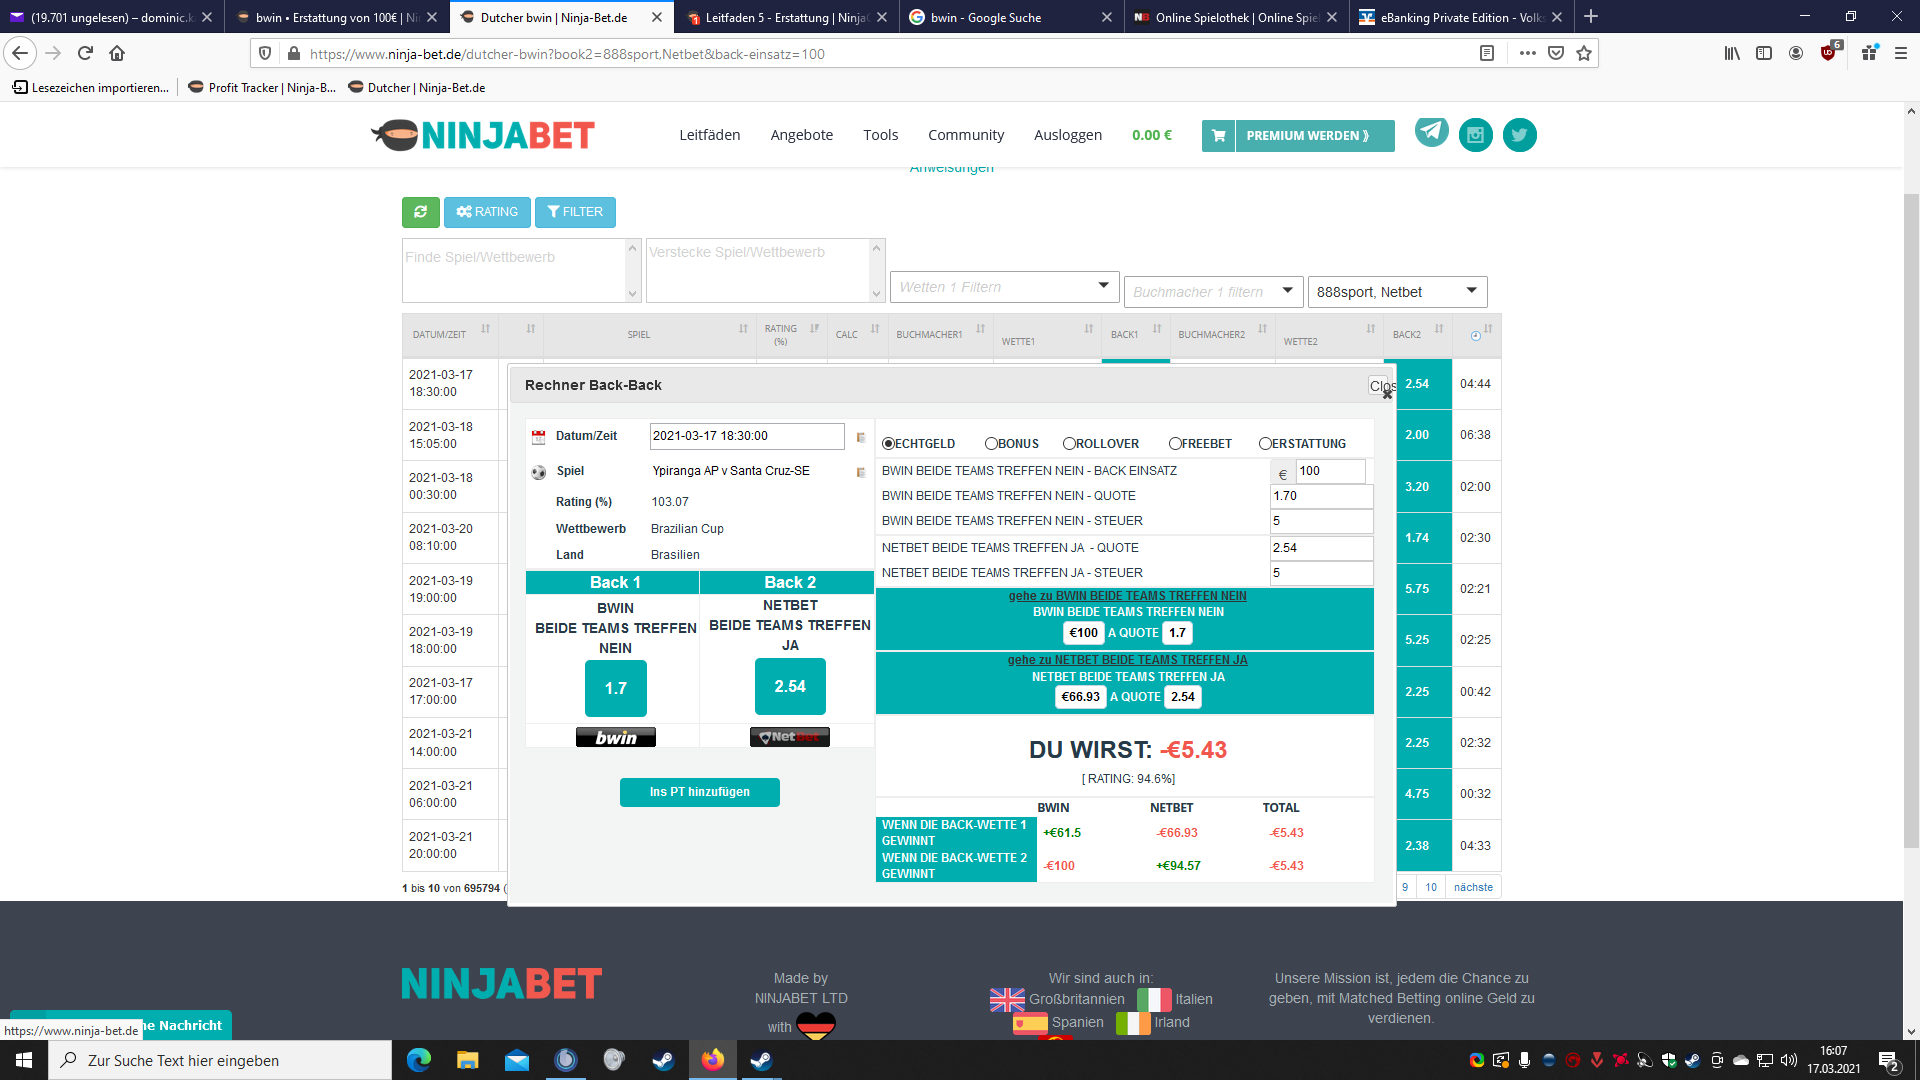Close the Rechner Back-Back dialog

point(1381,386)
